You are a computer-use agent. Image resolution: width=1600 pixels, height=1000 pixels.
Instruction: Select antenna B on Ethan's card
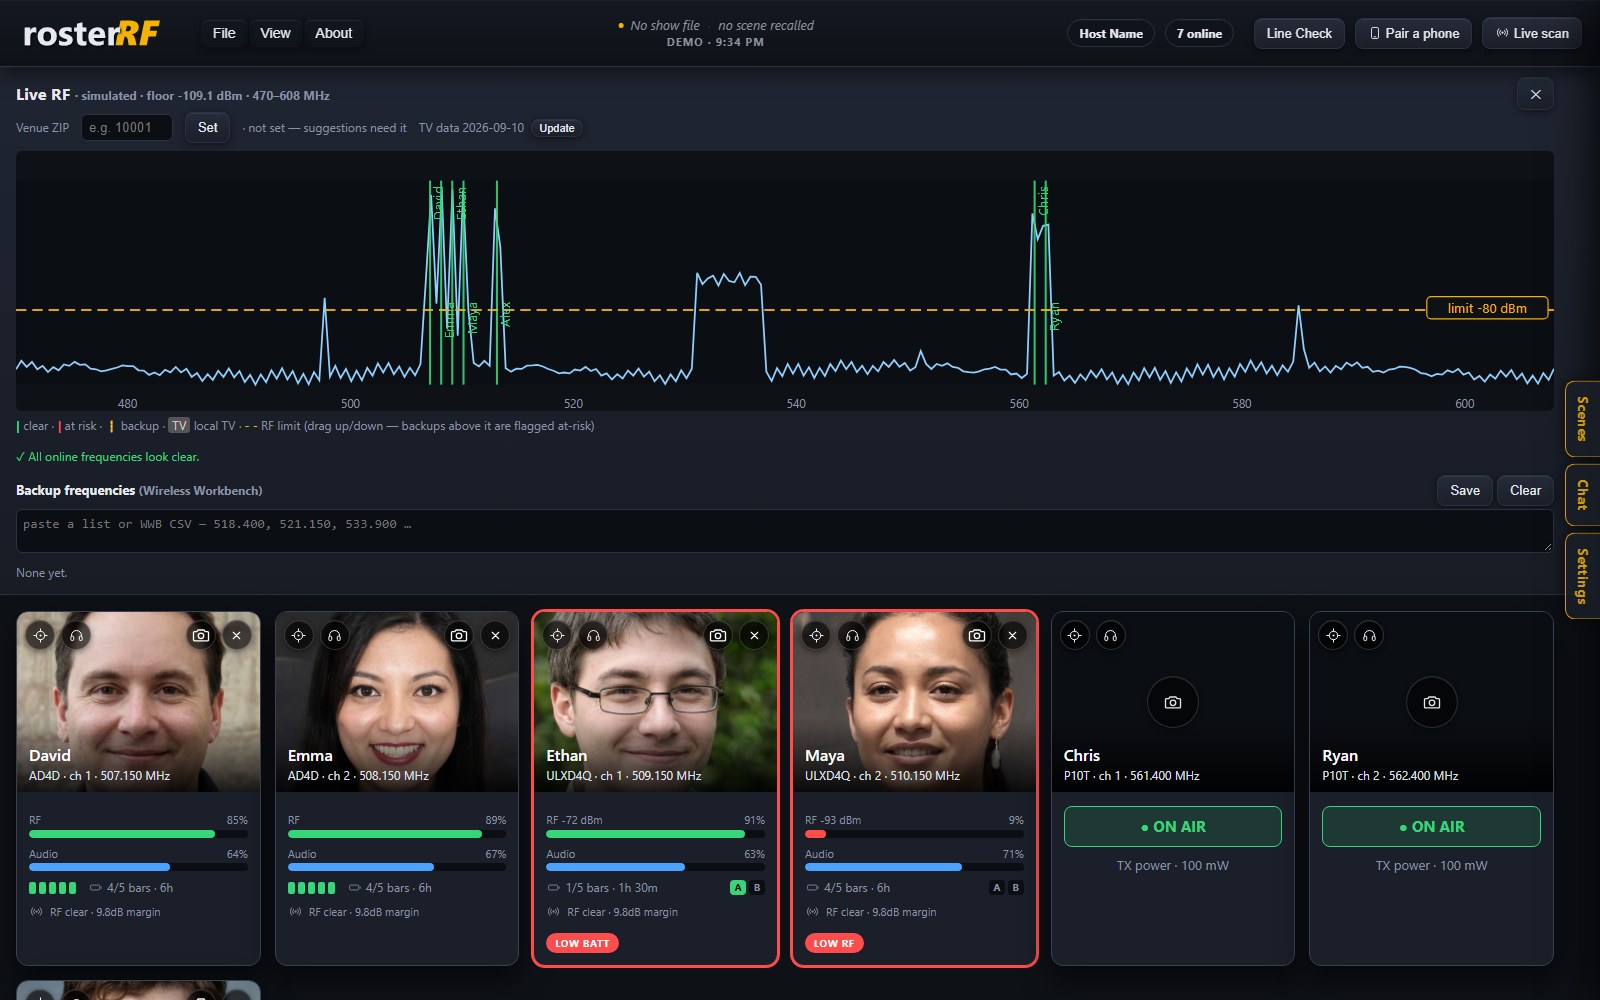757,888
